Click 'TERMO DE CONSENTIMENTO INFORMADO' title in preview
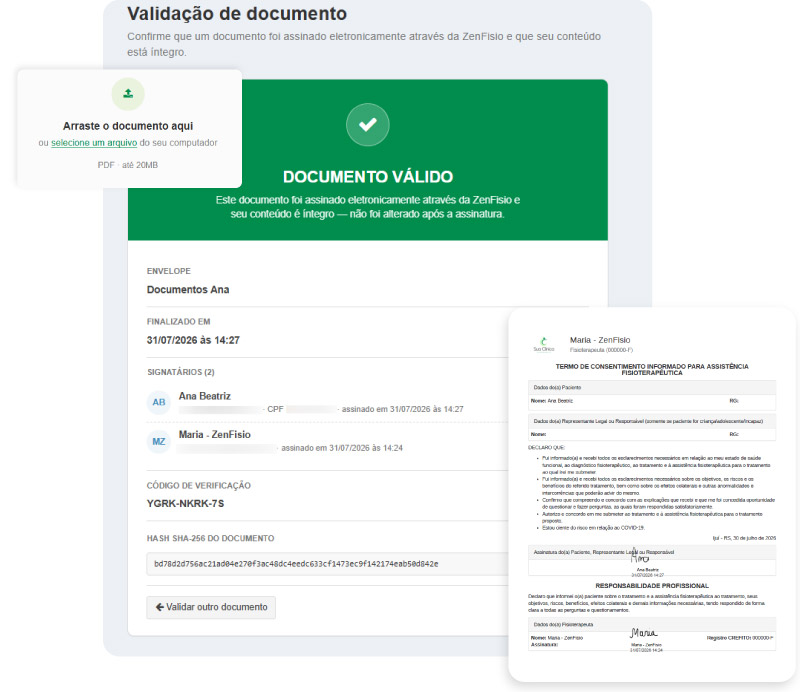Screen dimensions: 800x692 point(652,369)
